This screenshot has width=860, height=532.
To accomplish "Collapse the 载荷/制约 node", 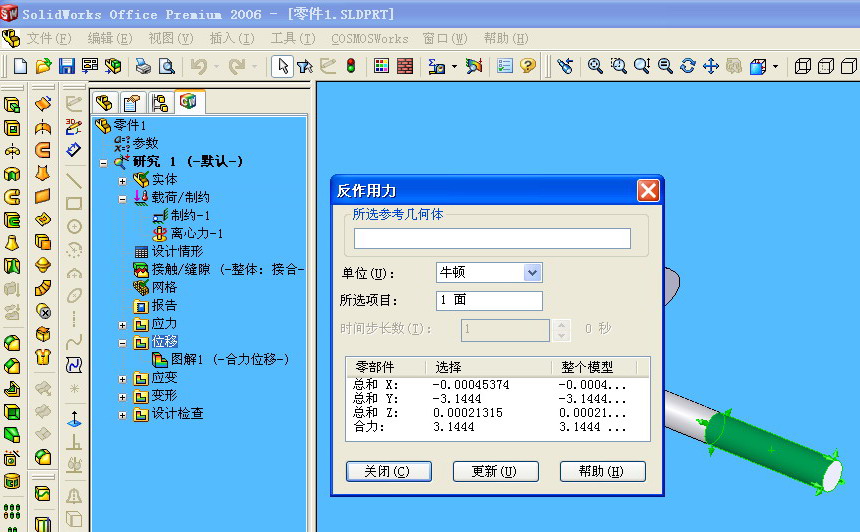I will tap(122, 199).
